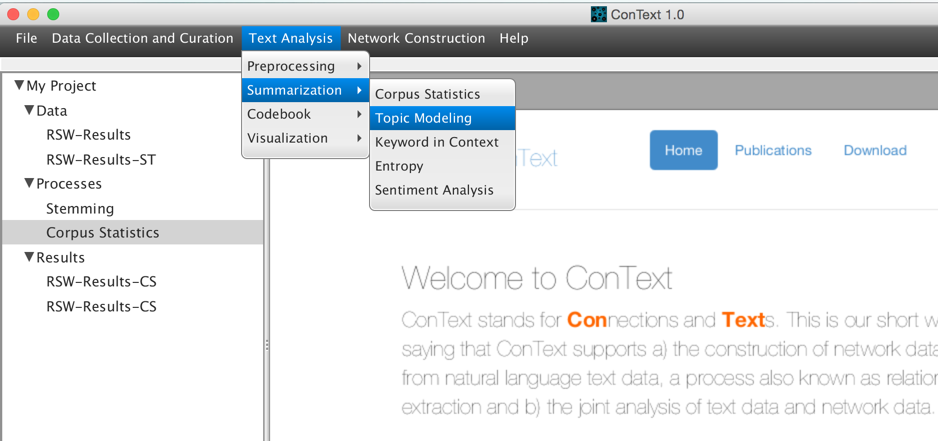Open Data Collection and Curation menu
Viewport: 938px width, 441px height.
point(142,38)
